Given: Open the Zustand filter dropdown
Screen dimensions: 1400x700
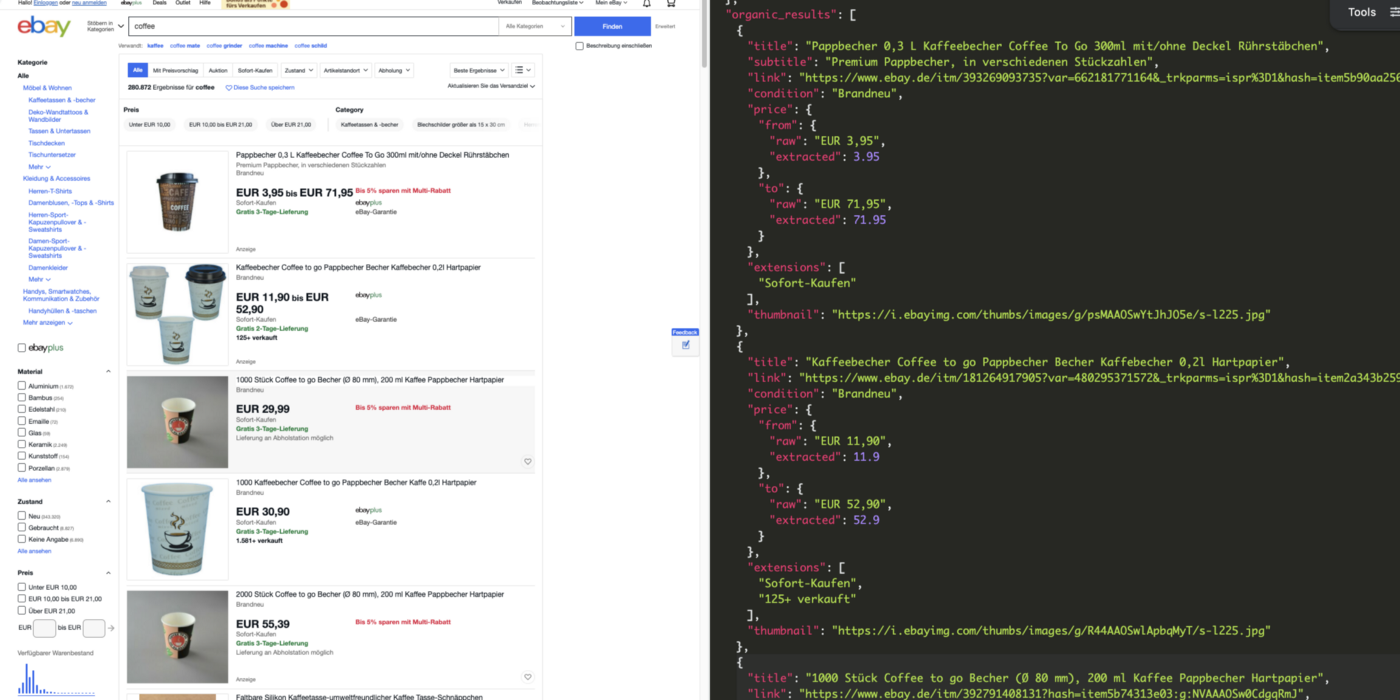Looking at the screenshot, I should click(x=297, y=71).
